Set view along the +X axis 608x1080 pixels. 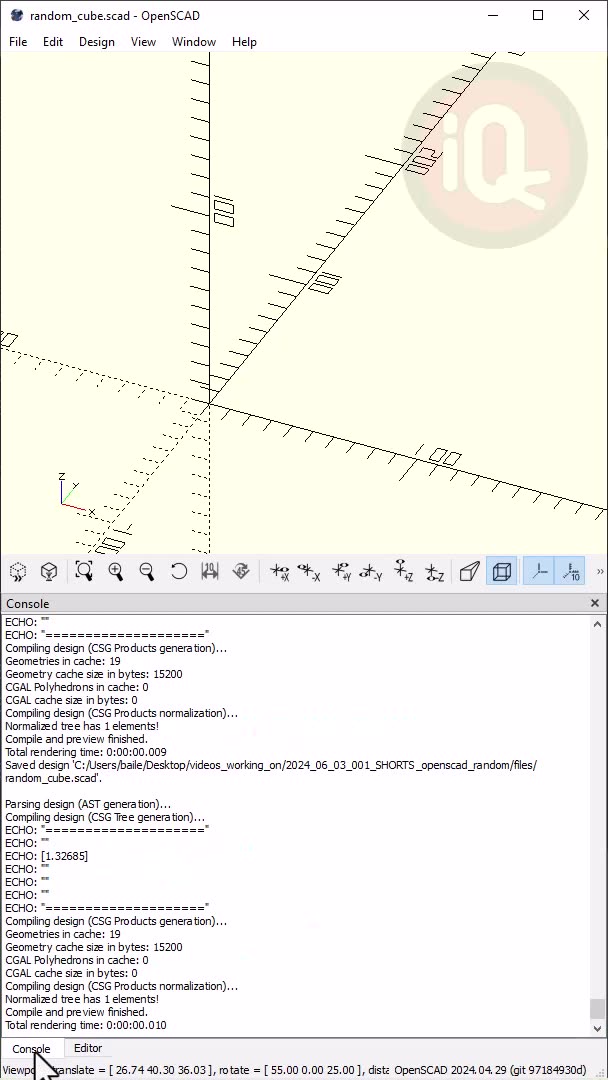(280, 572)
